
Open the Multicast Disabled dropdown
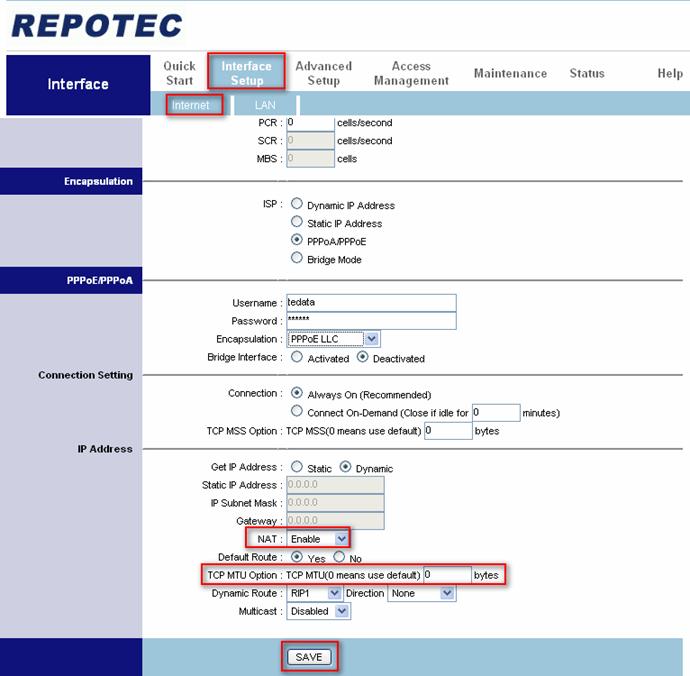point(318,611)
